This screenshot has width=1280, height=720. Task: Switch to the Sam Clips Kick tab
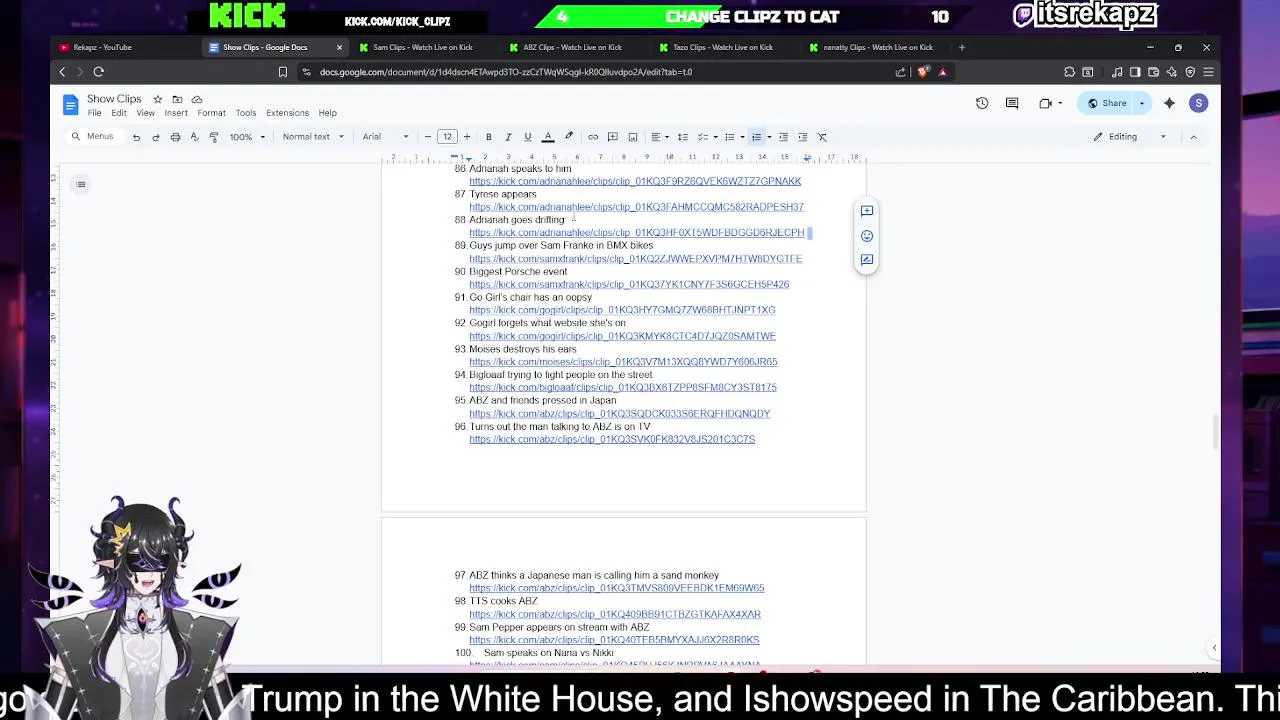click(423, 47)
